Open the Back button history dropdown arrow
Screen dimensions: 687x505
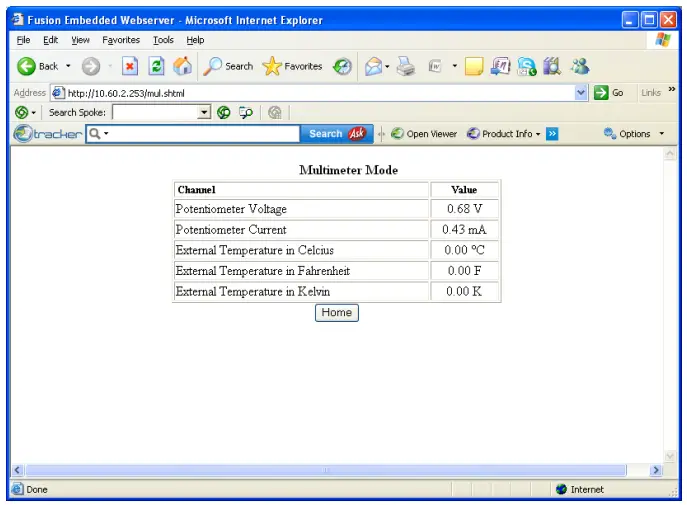point(68,66)
